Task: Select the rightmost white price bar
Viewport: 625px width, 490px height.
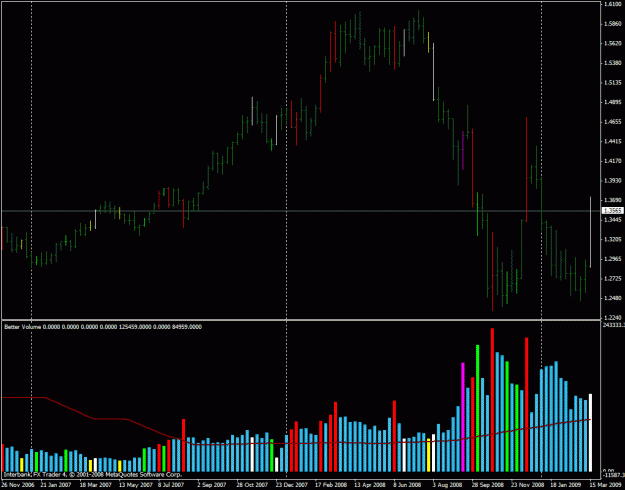Action: pyautogui.click(x=590, y=232)
